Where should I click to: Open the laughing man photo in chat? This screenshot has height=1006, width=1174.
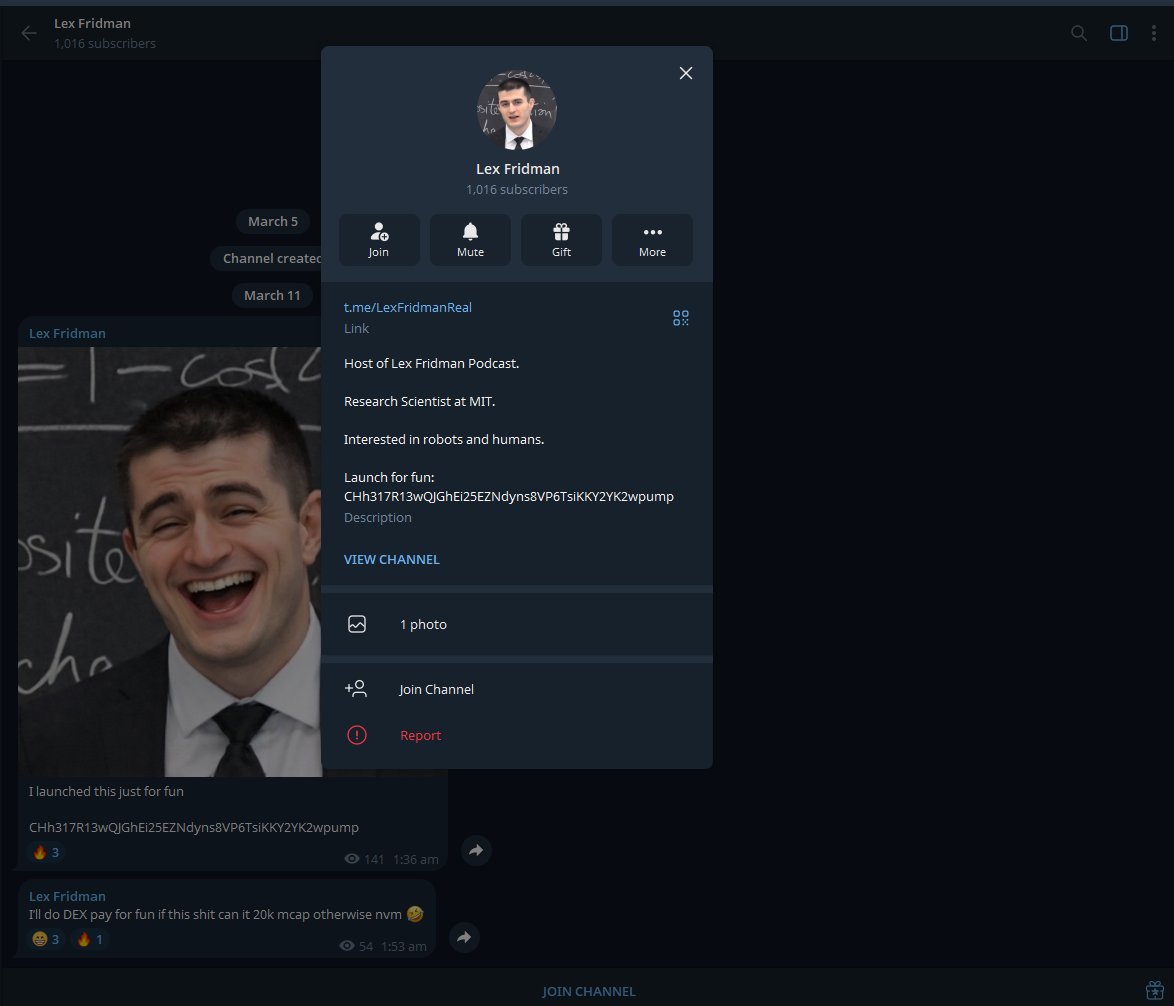coord(170,561)
